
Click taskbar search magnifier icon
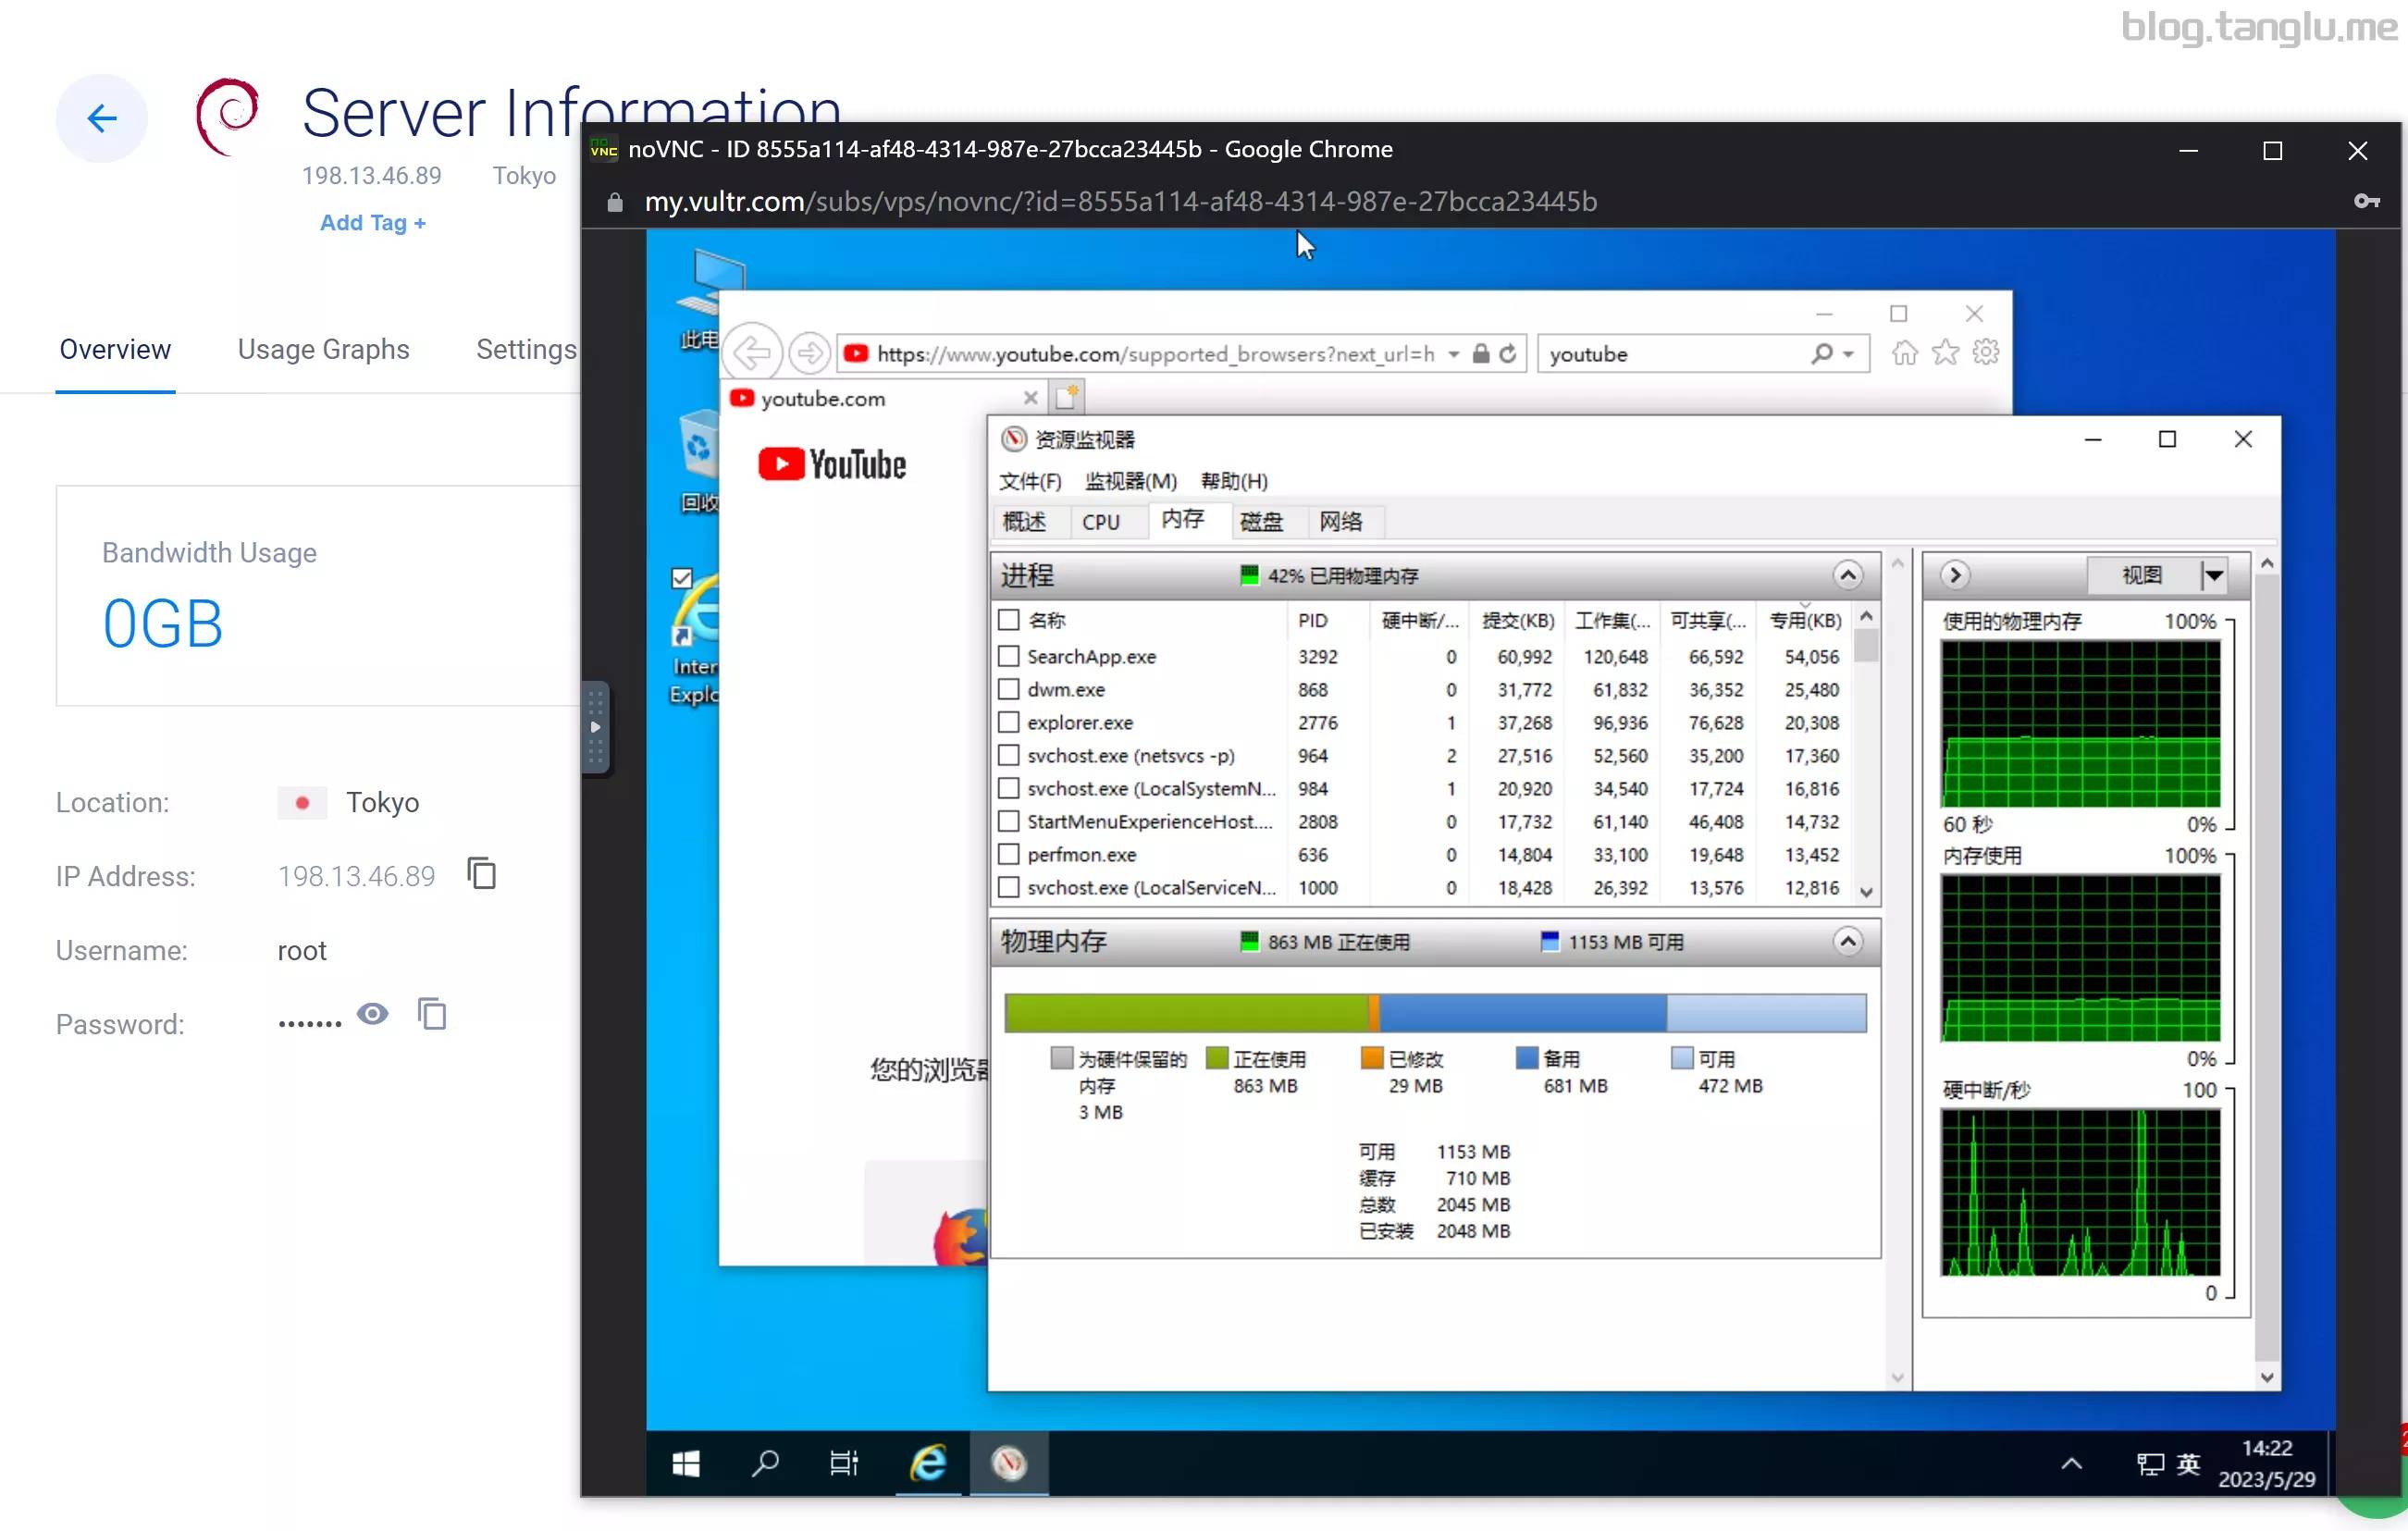tap(765, 1463)
